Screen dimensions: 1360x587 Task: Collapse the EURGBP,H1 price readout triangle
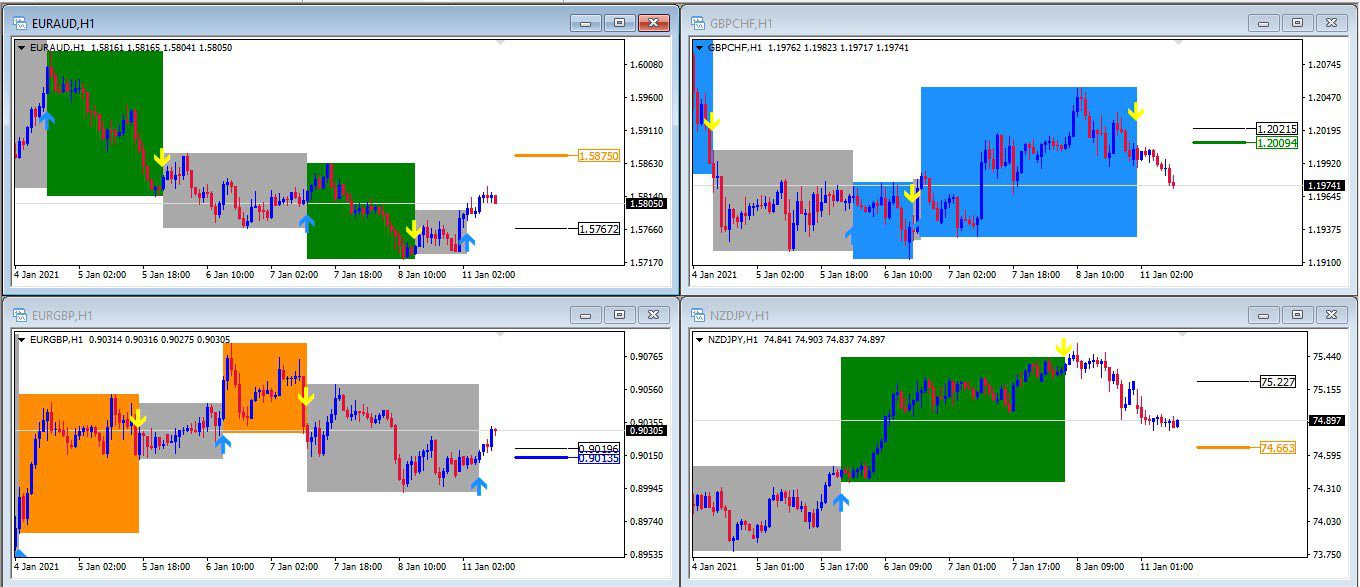[x=20, y=340]
